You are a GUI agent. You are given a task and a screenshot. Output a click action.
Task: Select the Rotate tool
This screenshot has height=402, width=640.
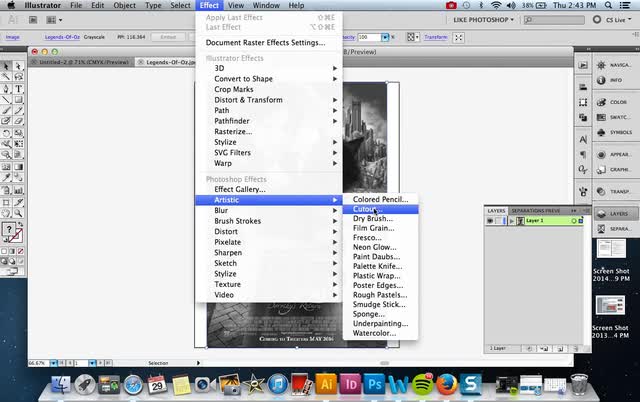click(x=6, y=133)
